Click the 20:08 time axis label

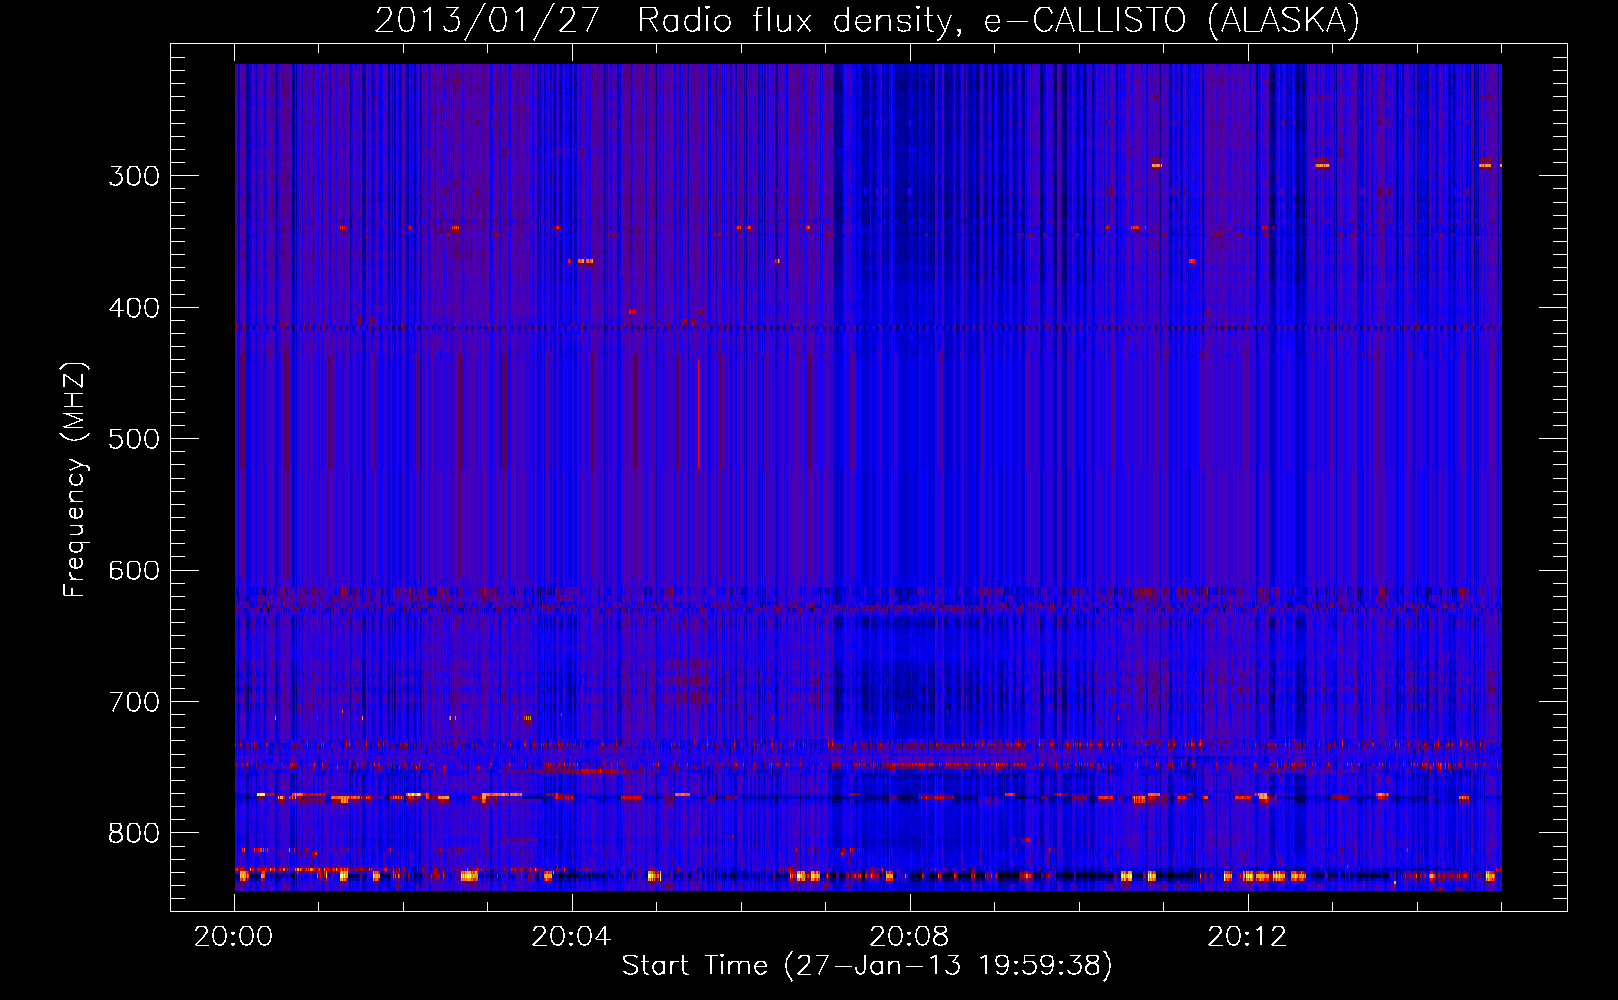coord(909,937)
